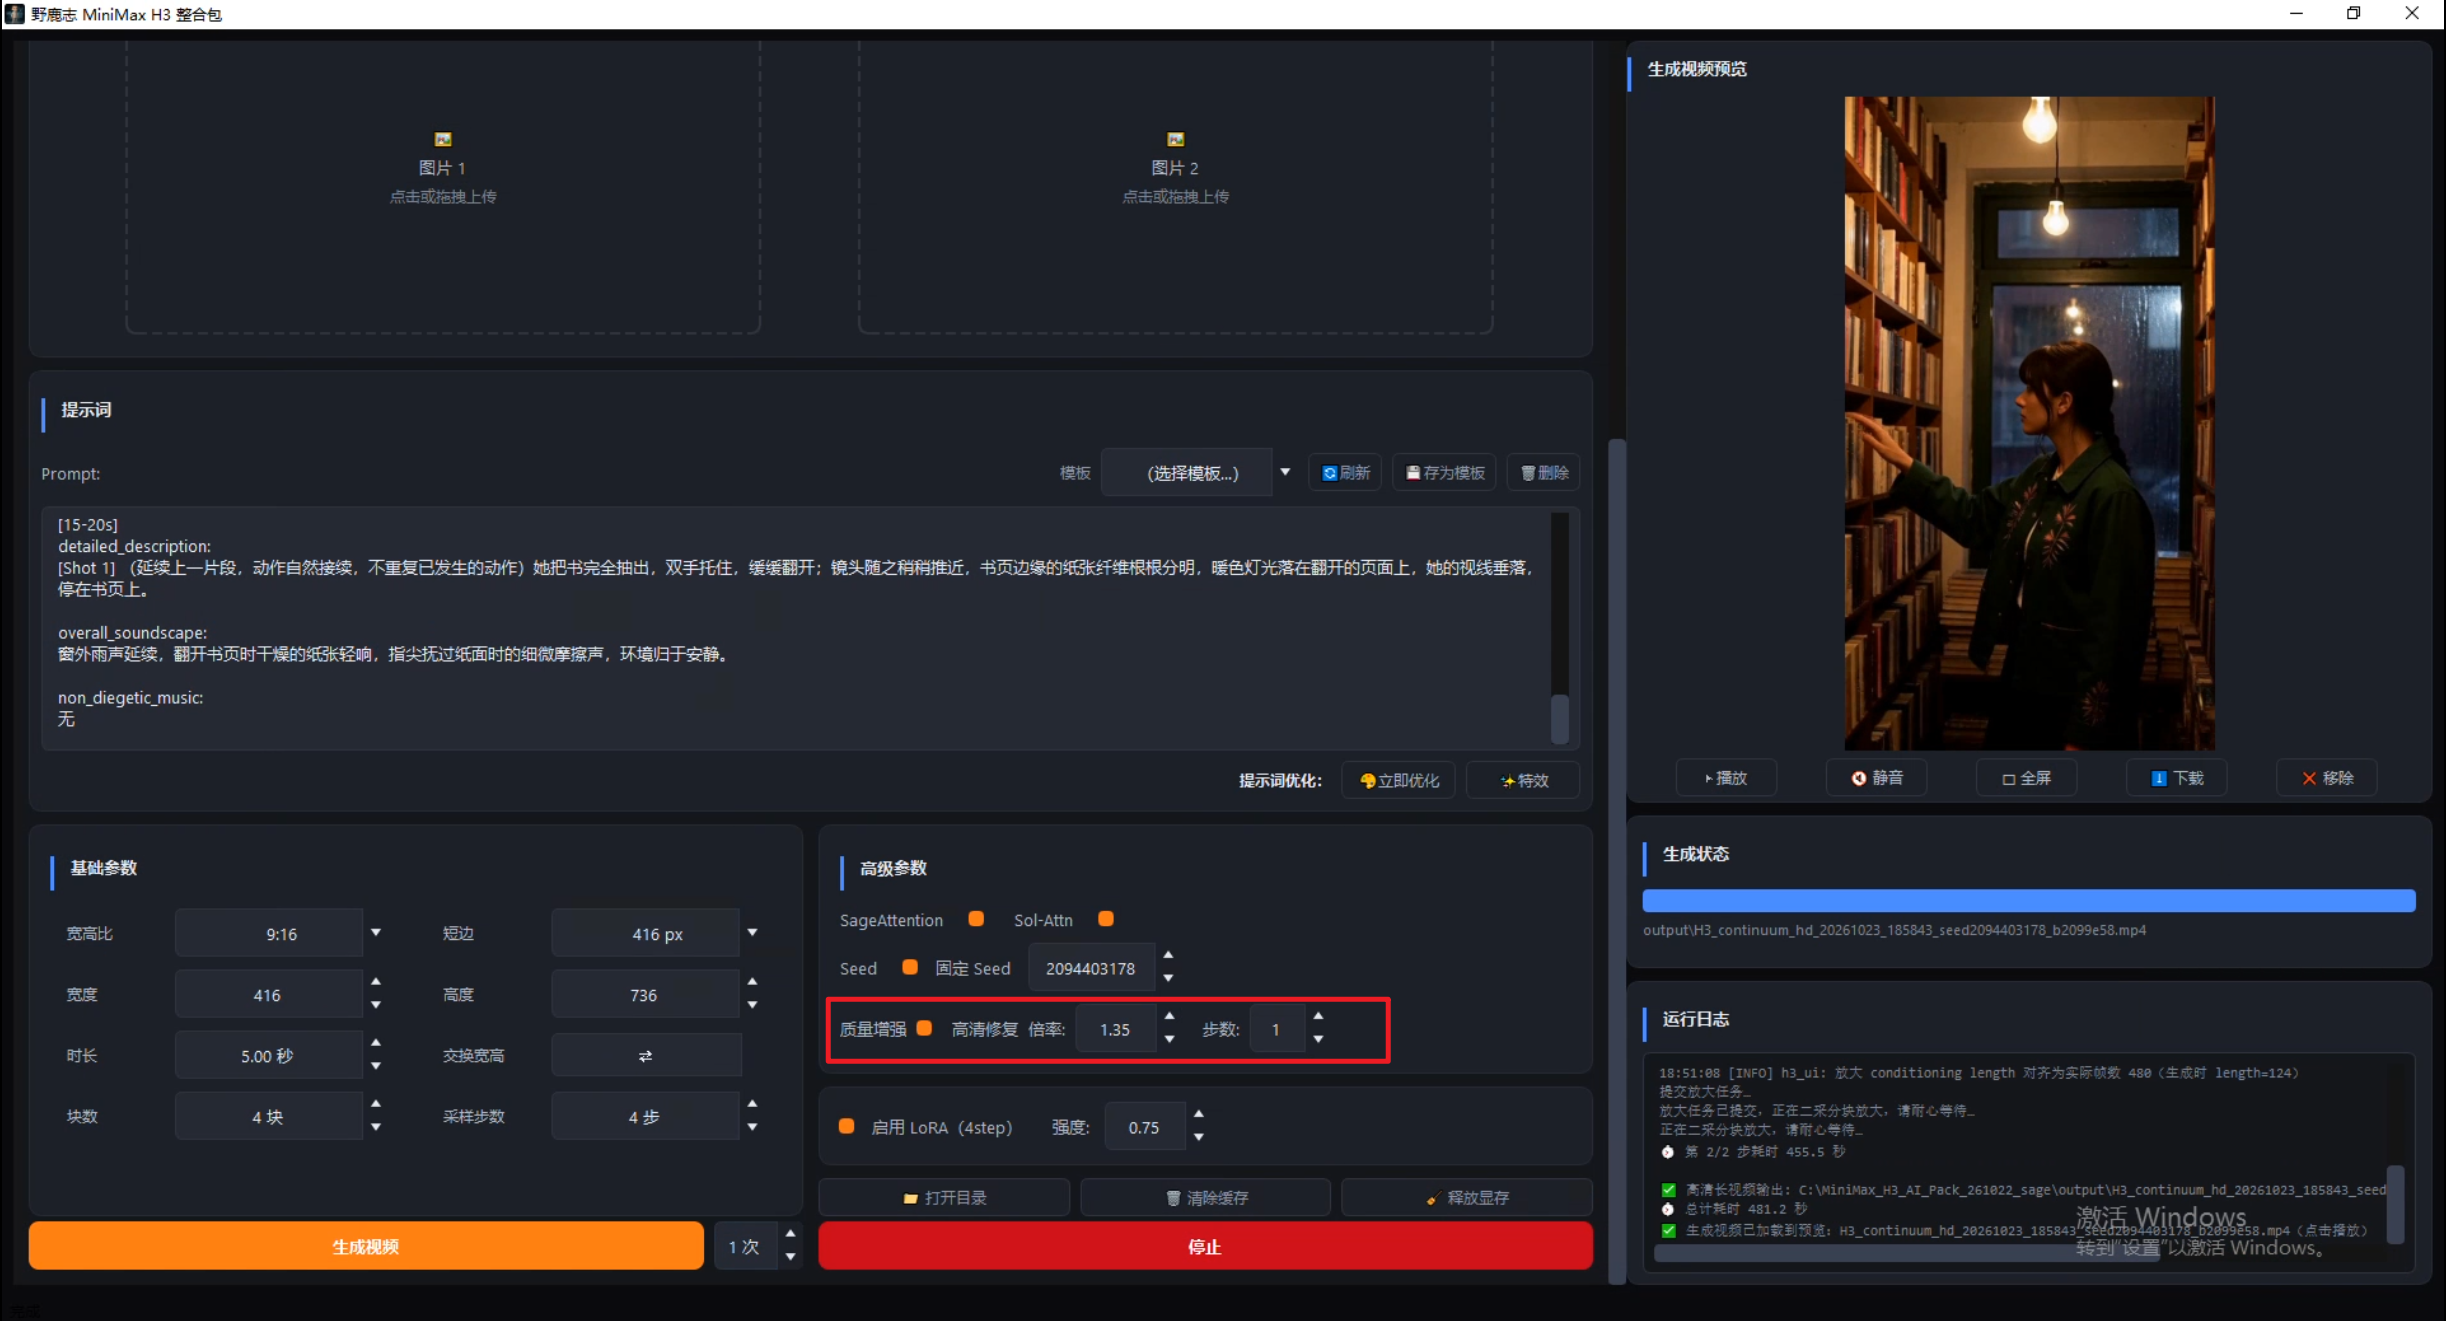Increase the 宽度 value with up arrow
The image size is (2446, 1321).
pyautogui.click(x=376, y=982)
